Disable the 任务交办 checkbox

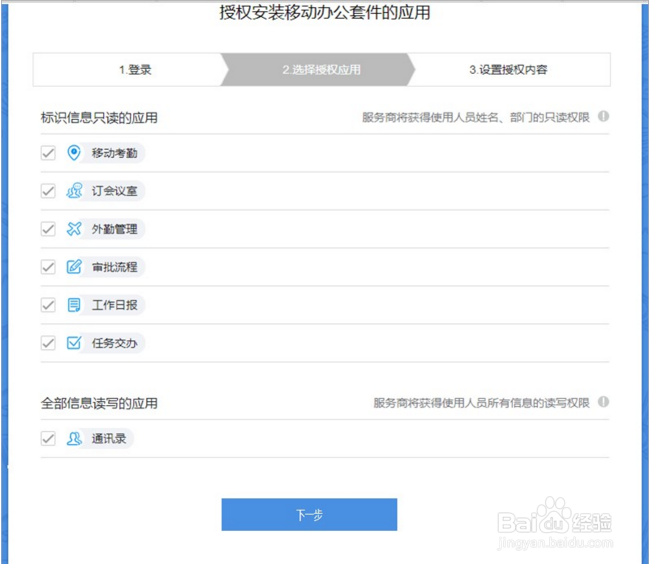pyautogui.click(x=48, y=343)
